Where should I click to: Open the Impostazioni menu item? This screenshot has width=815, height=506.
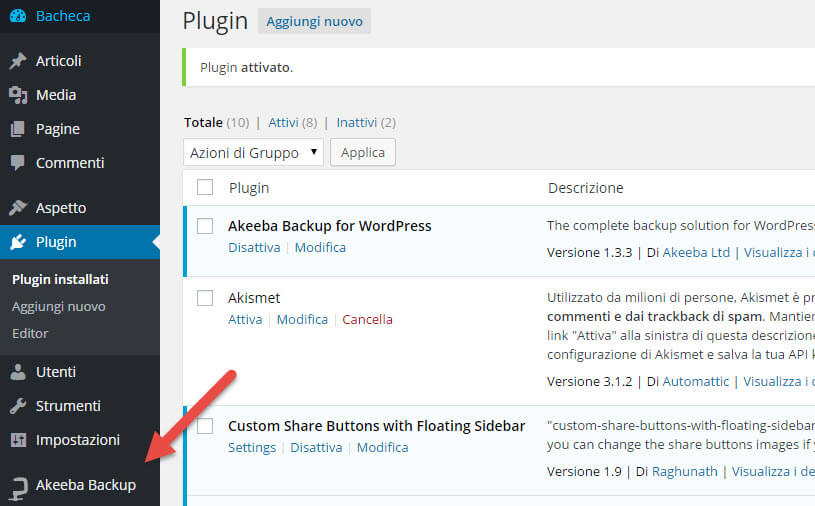(78, 440)
